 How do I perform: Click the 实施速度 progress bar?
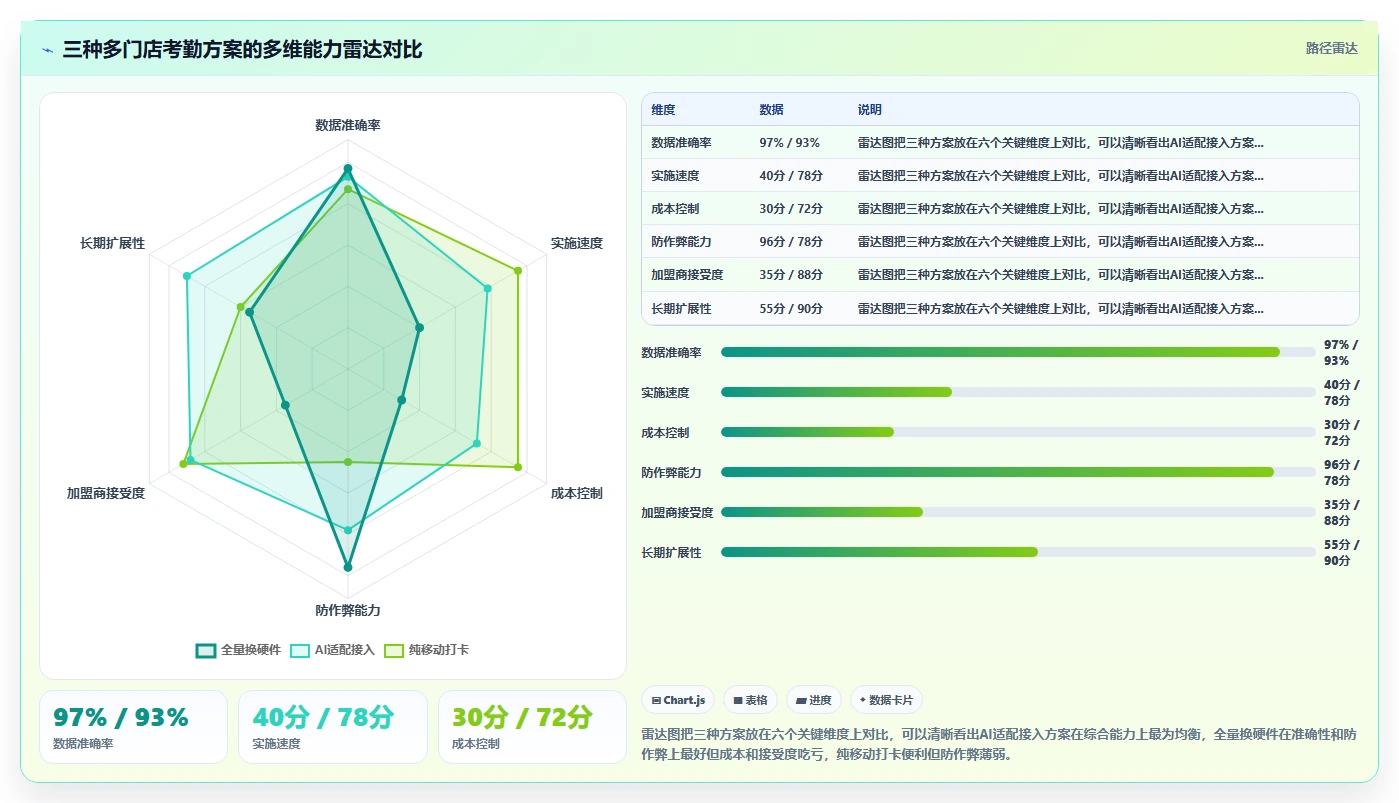1018,392
